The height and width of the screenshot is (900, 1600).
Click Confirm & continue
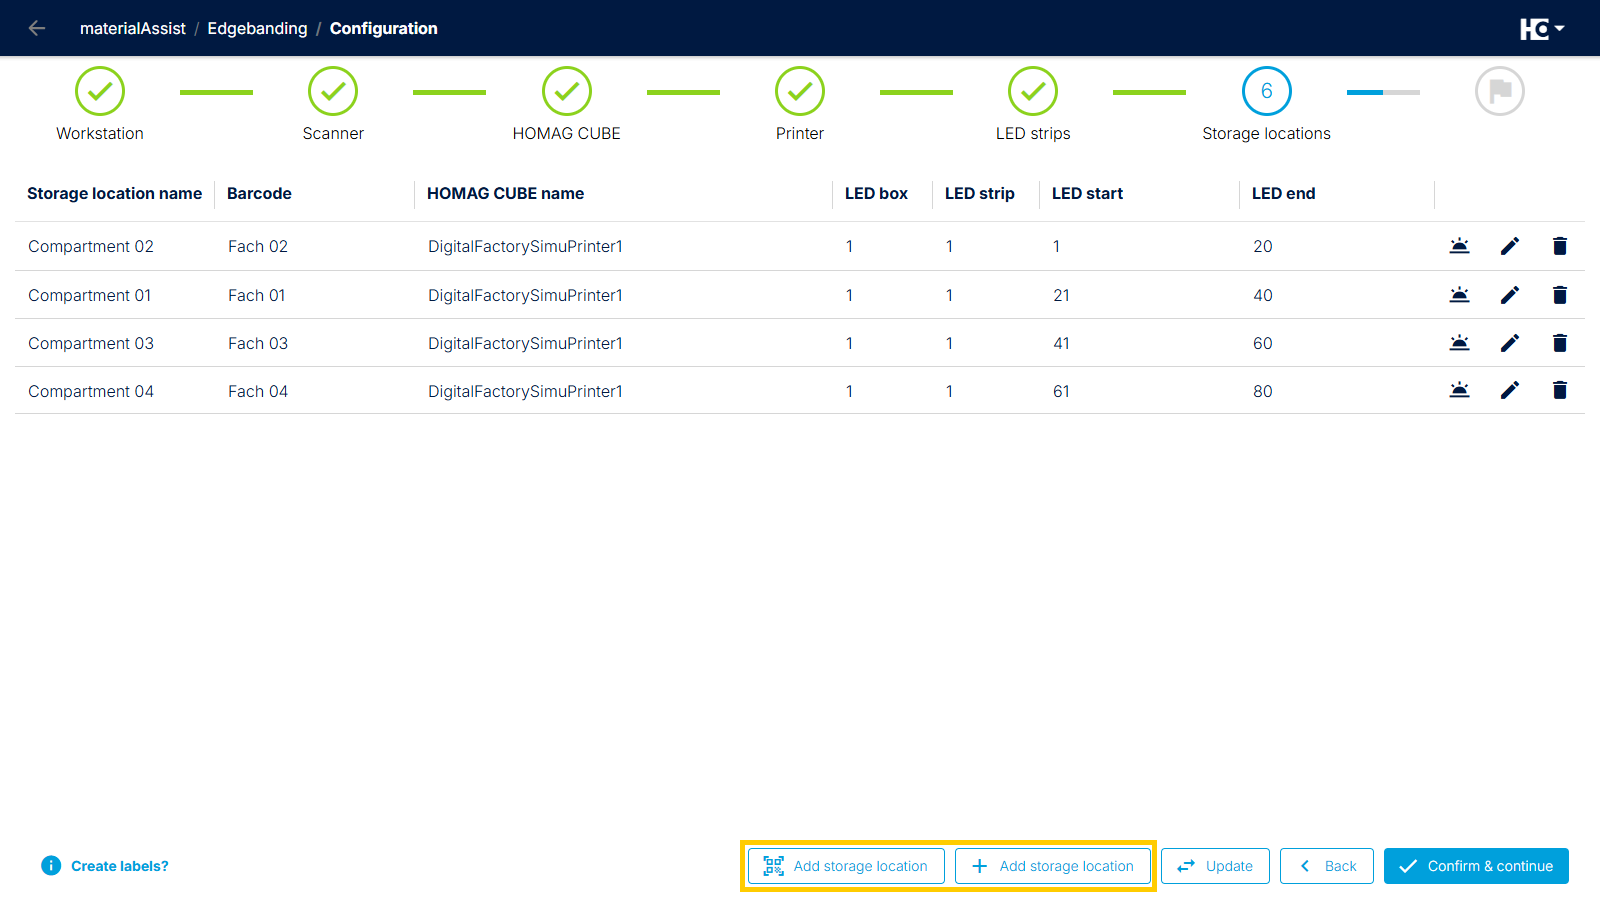[1476, 866]
